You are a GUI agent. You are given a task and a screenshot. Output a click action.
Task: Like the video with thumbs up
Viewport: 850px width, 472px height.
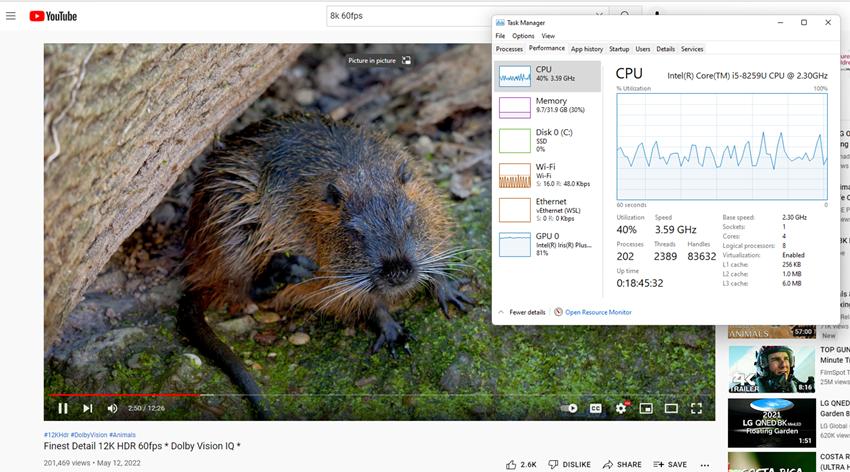512,464
